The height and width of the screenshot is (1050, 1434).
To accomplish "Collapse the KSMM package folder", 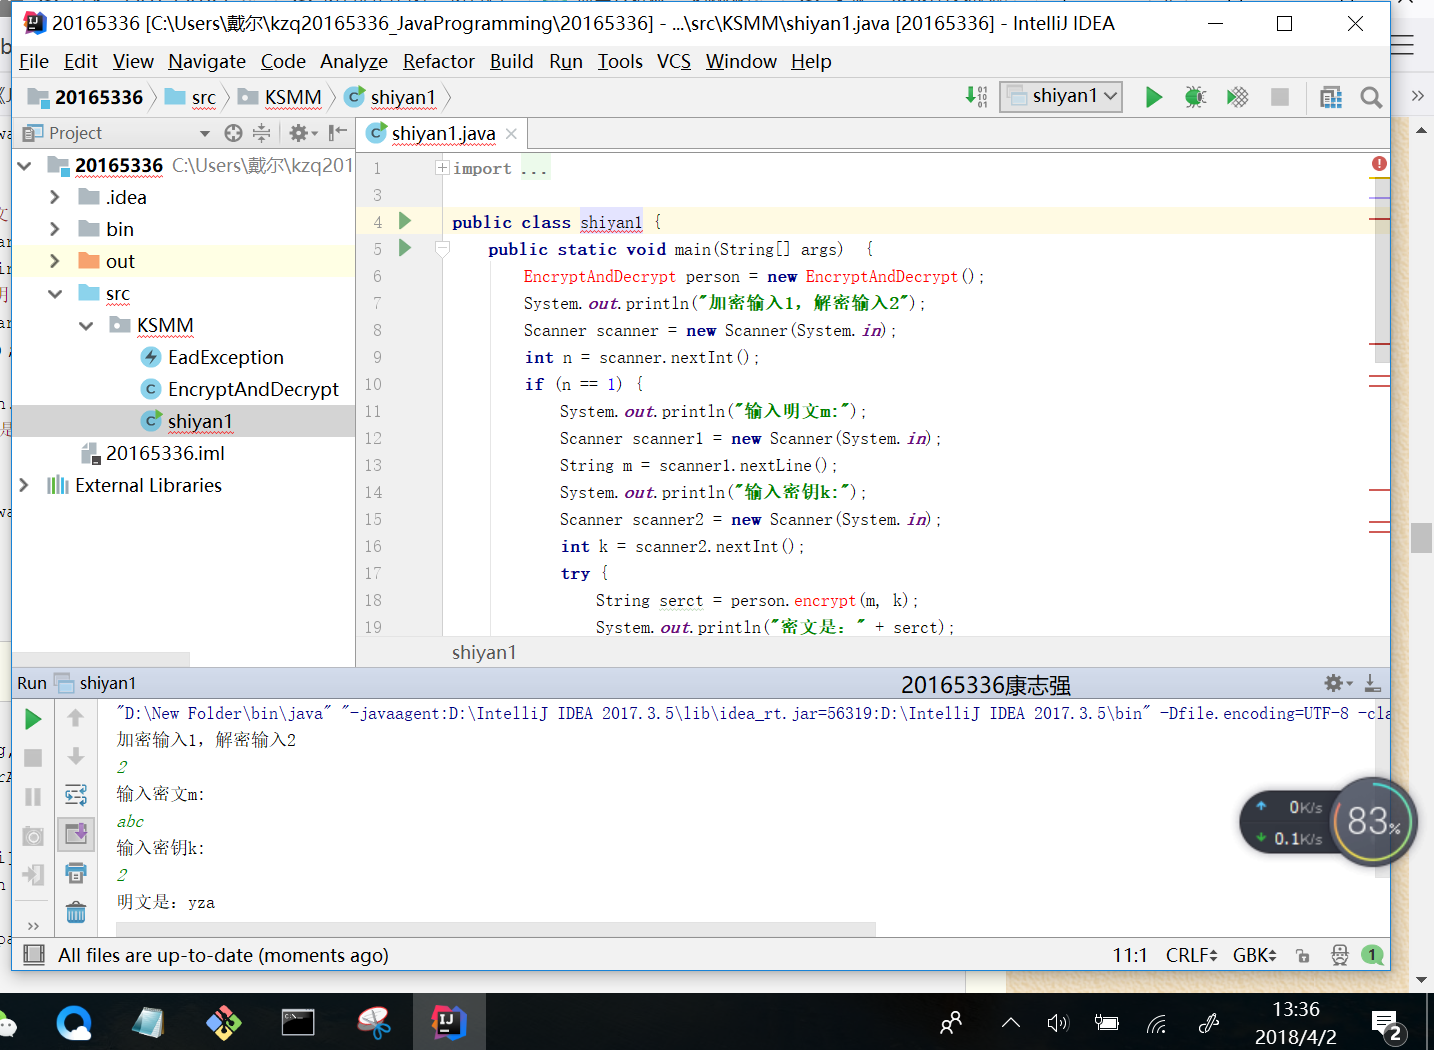I will (x=86, y=325).
